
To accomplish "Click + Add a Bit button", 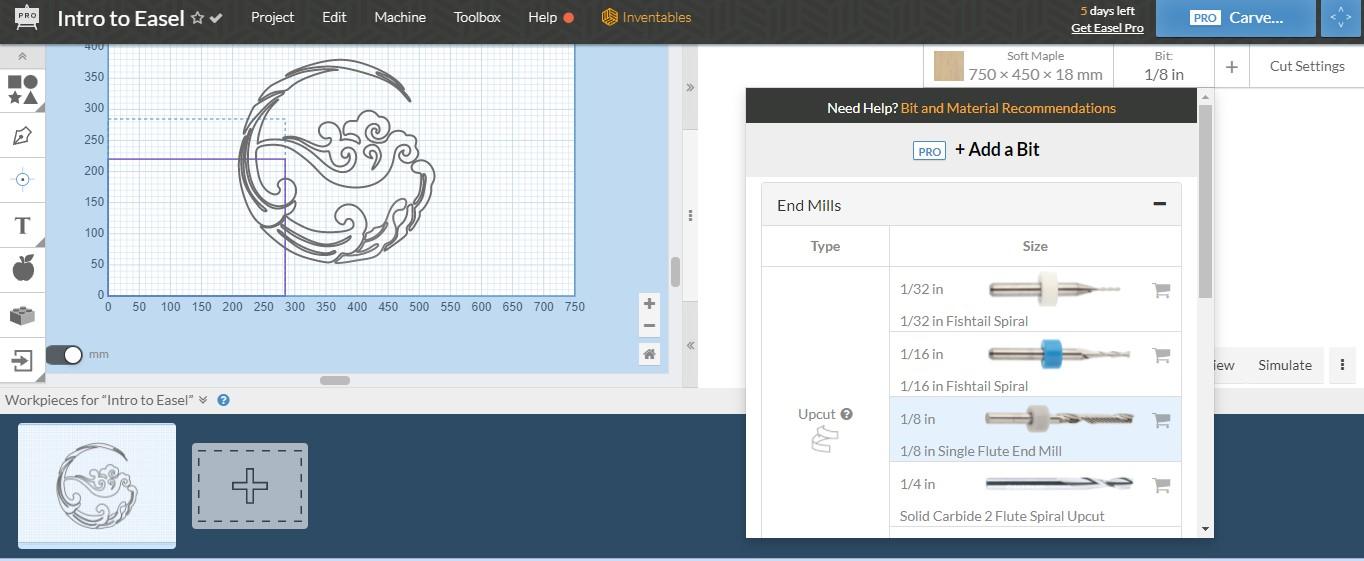I will pyautogui.click(x=976, y=150).
